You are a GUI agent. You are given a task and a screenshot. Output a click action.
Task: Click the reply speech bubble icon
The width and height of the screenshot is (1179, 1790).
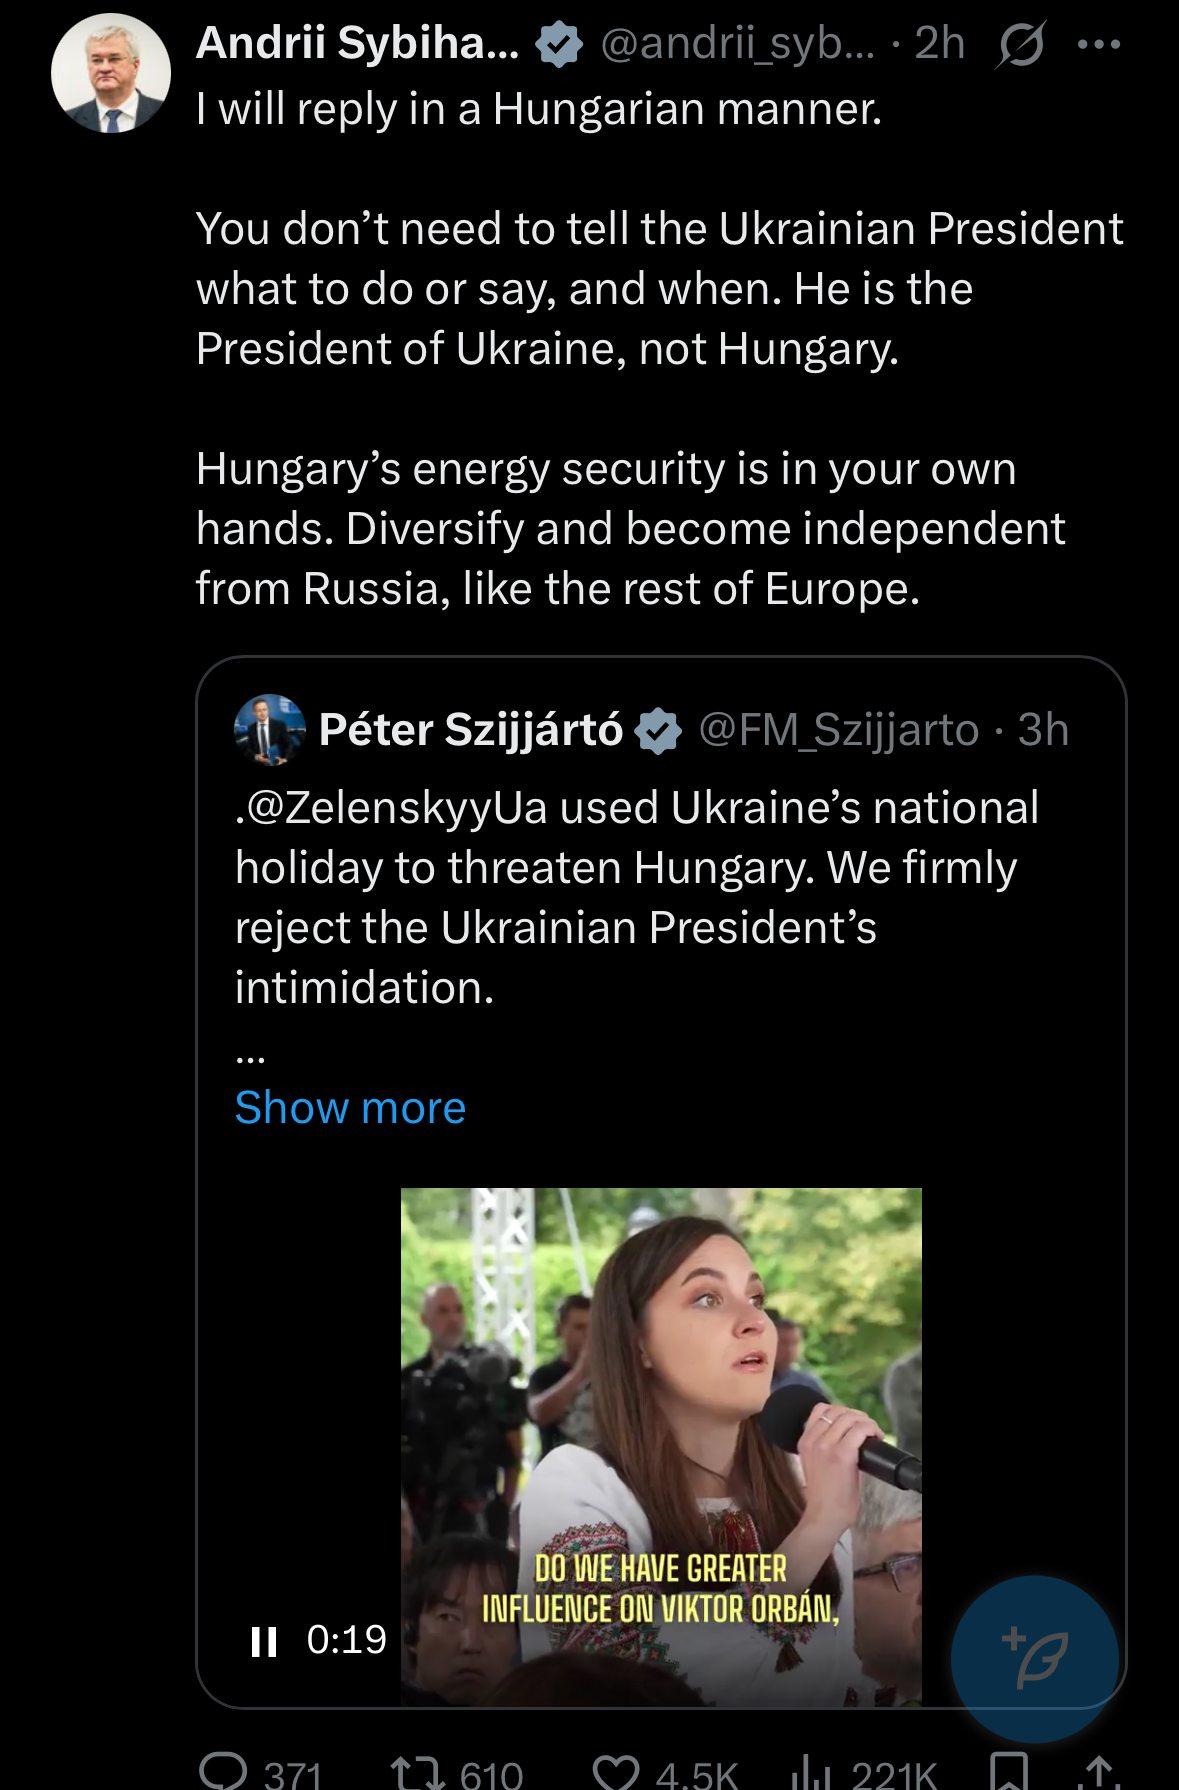click(x=223, y=1772)
